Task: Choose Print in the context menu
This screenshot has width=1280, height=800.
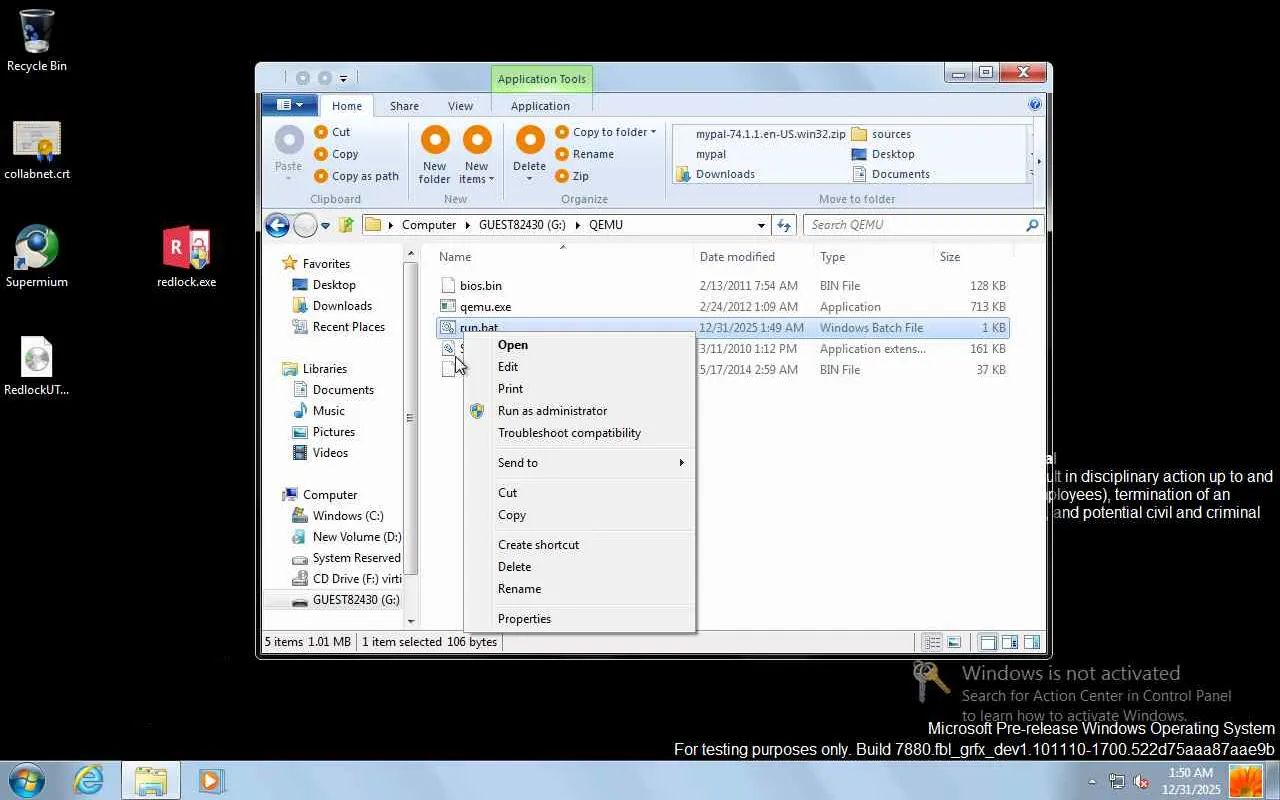Action: tap(580, 389)
